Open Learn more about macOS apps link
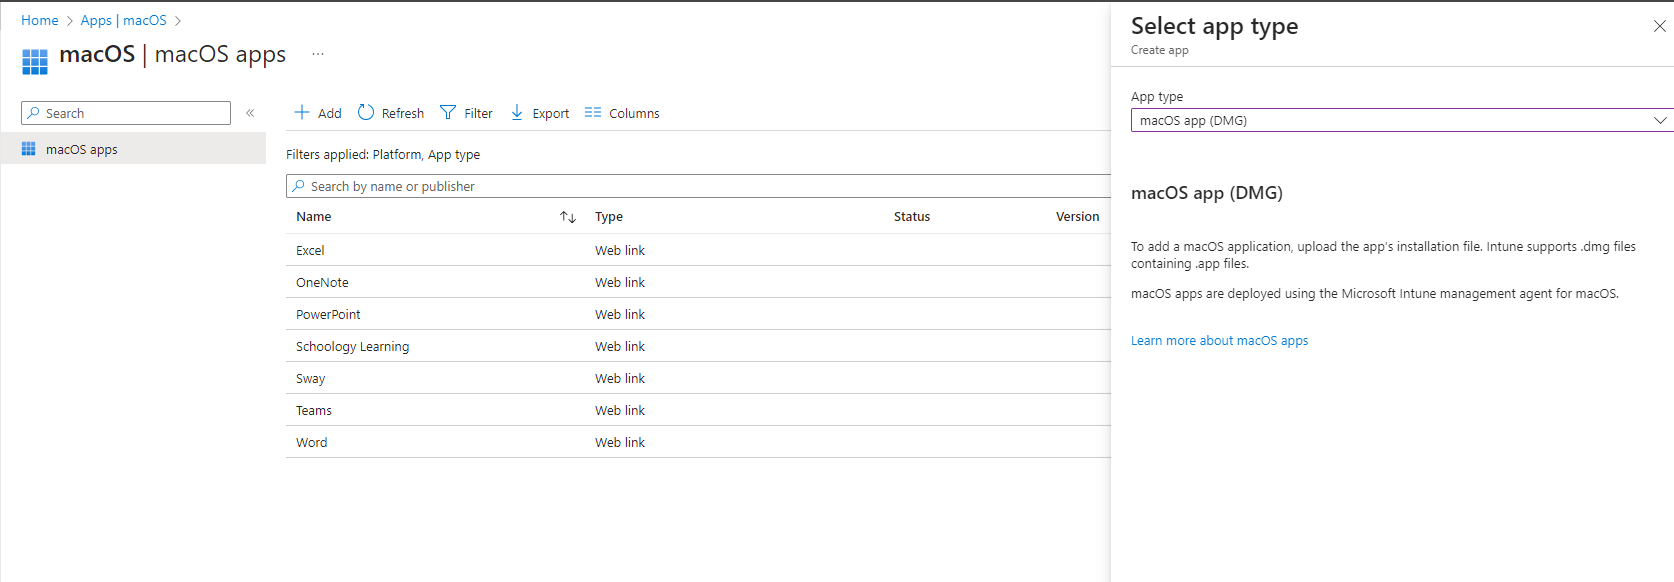Image resolution: width=1674 pixels, height=582 pixels. (x=1219, y=341)
